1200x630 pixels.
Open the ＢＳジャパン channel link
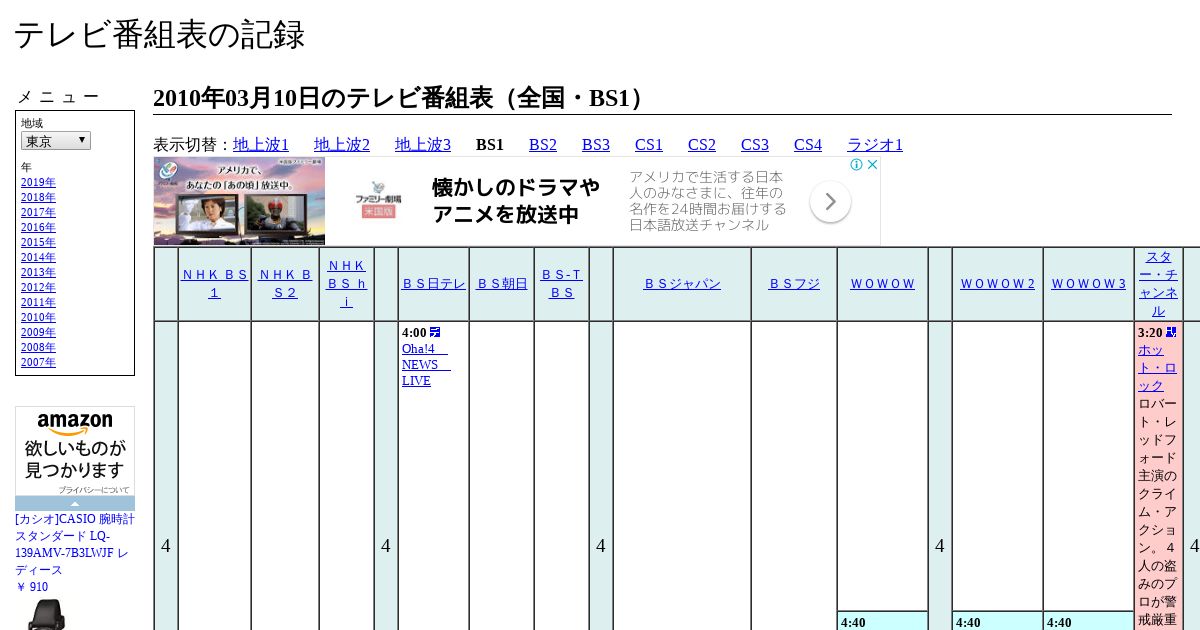click(682, 284)
